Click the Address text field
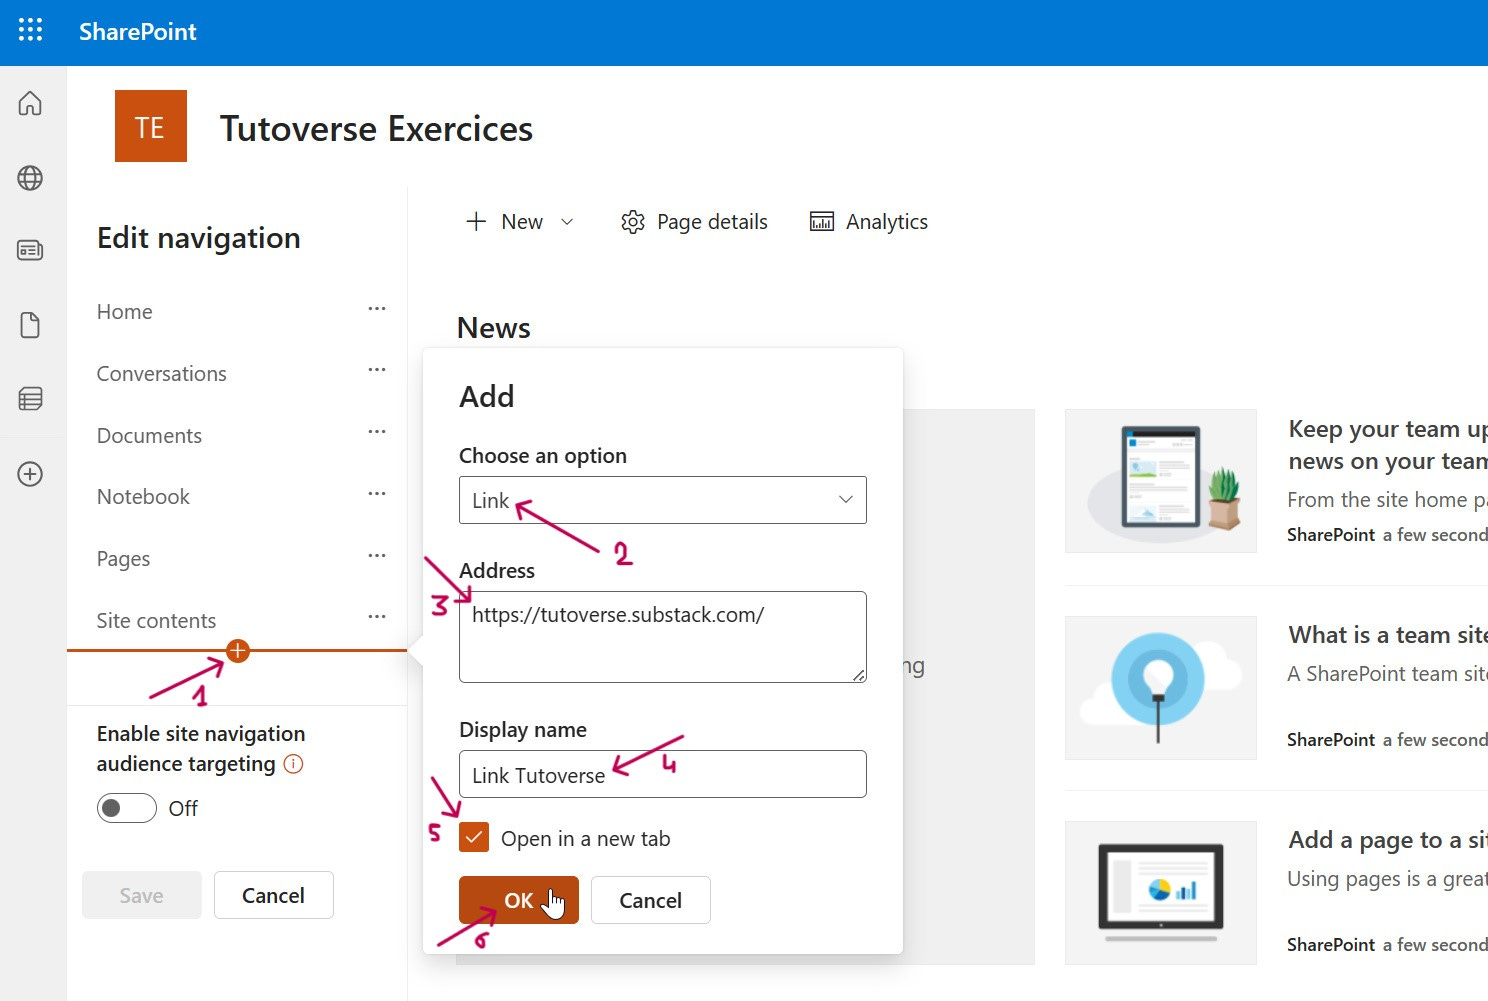1488x1001 pixels. coord(663,637)
